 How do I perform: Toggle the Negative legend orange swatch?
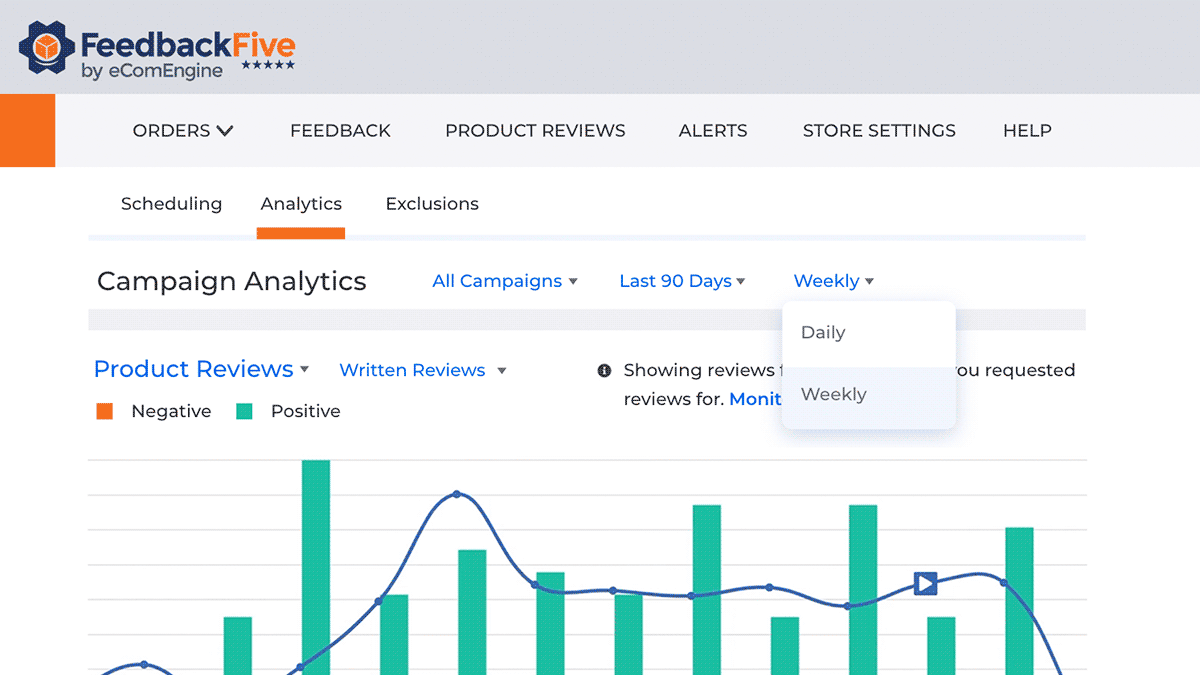click(104, 411)
